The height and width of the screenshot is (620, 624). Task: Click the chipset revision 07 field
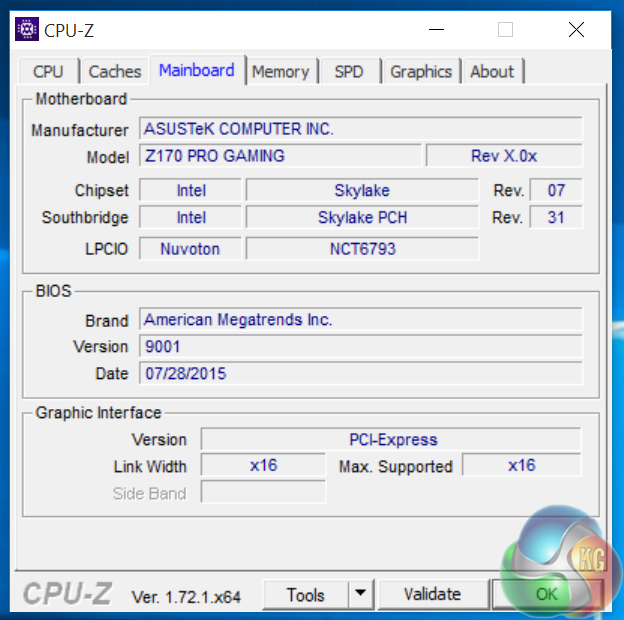click(556, 190)
